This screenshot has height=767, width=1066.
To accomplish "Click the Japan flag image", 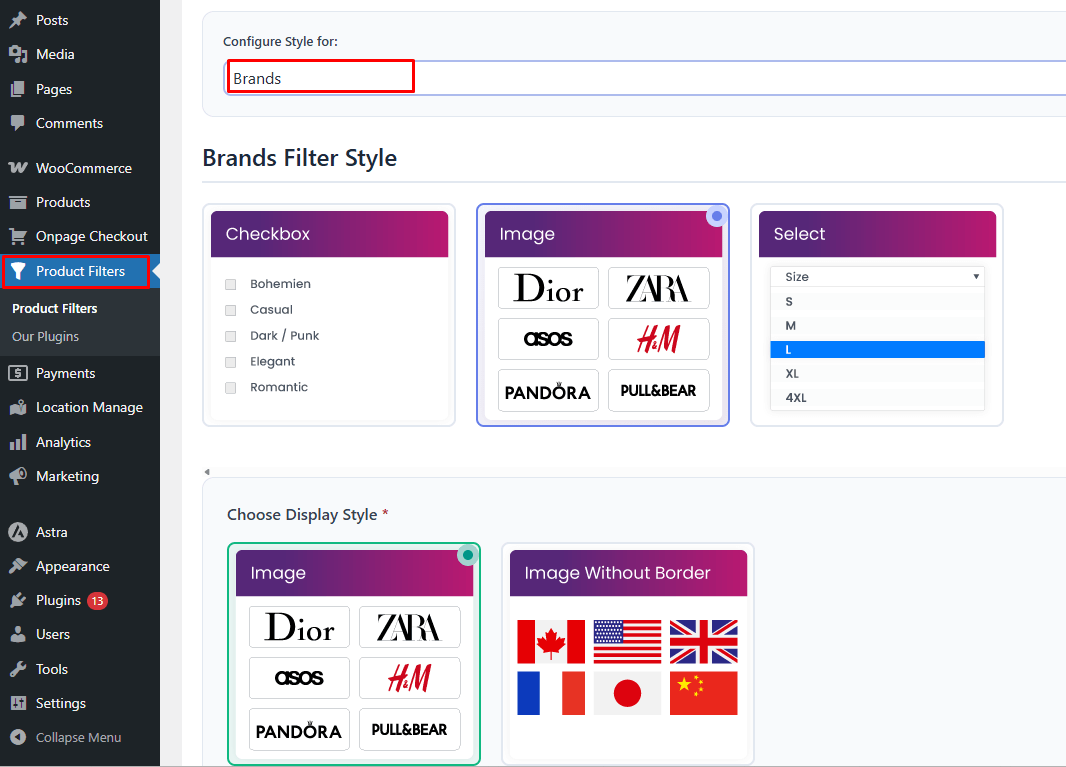I will coord(627,694).
